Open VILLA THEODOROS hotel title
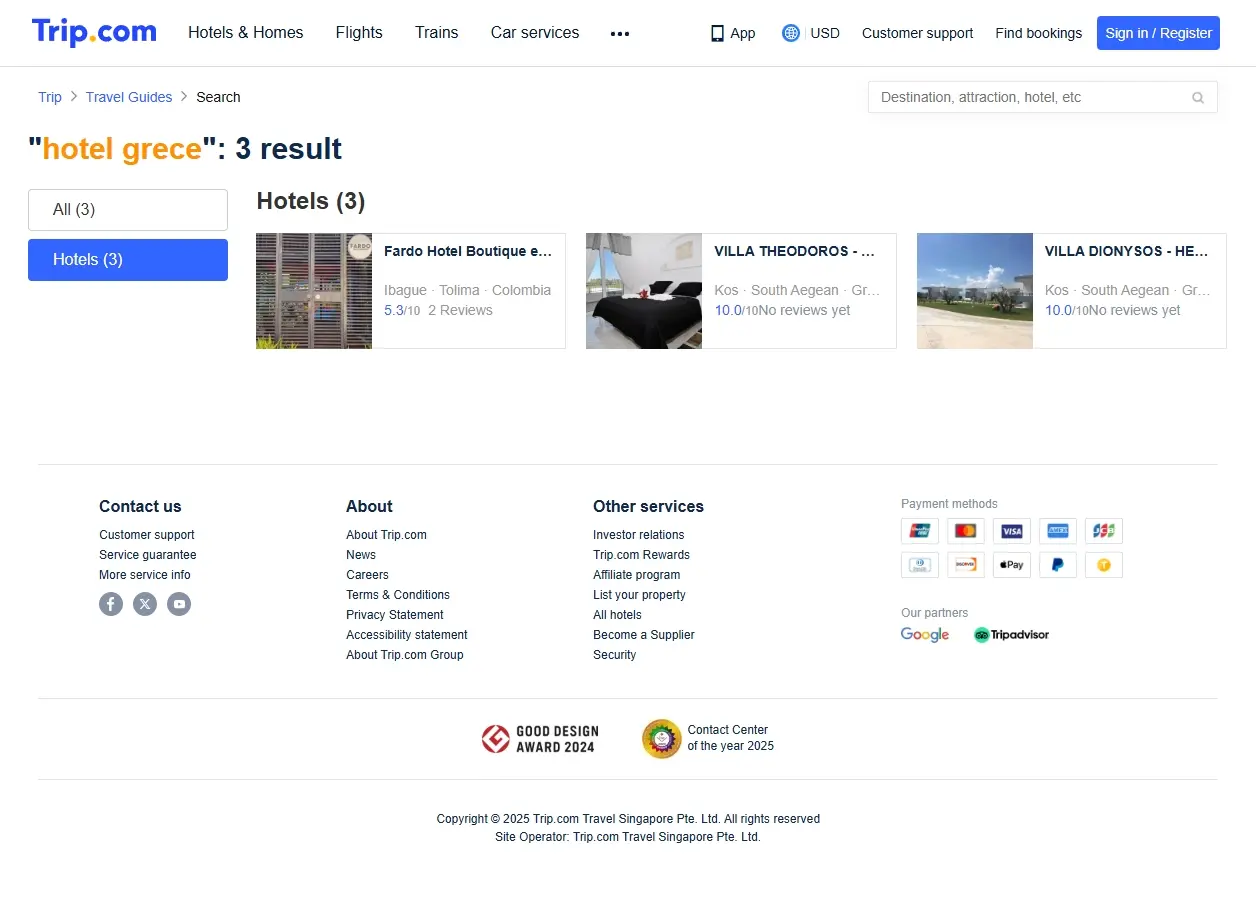 click(x=795, y=251)
